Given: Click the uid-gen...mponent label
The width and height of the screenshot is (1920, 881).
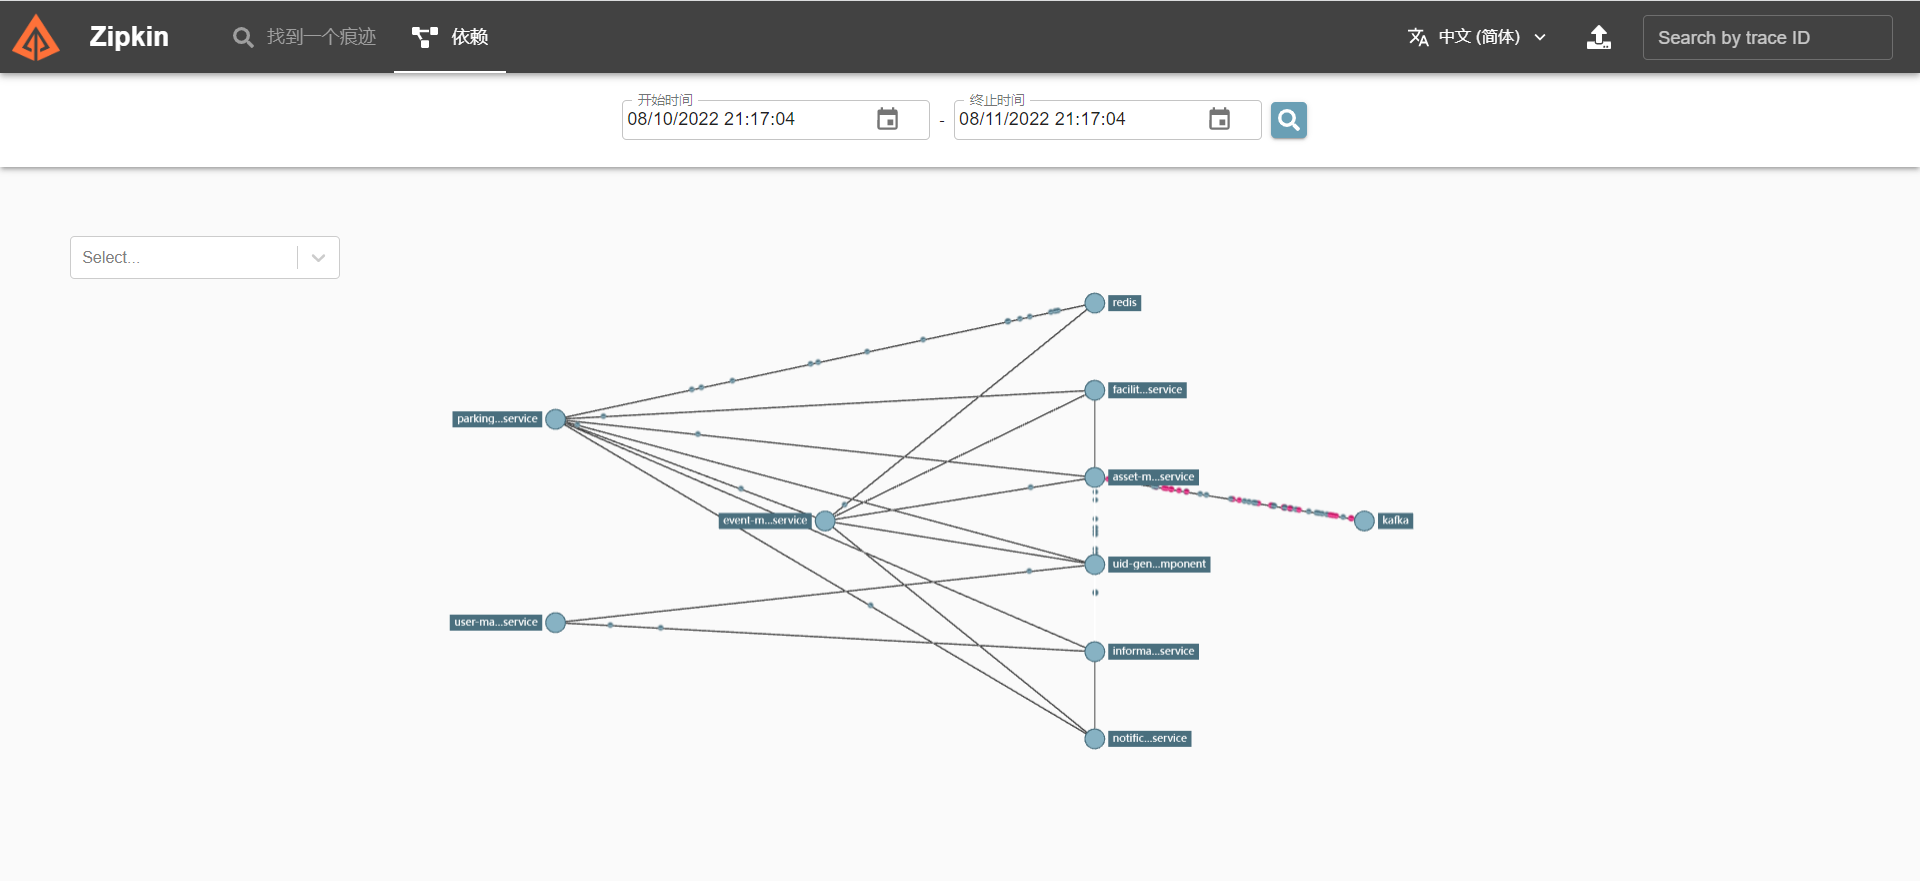Looking at the screenshot, I should point(1159,564).
